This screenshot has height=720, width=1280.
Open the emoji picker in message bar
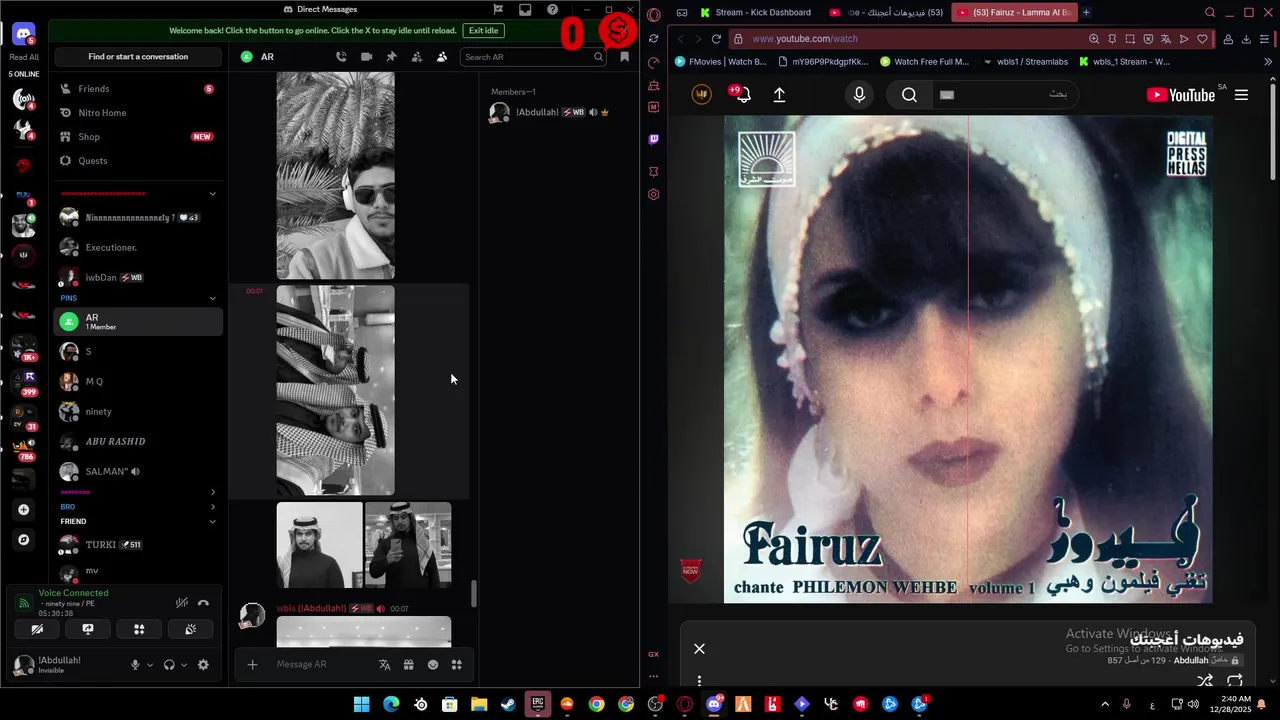[432, 664]
